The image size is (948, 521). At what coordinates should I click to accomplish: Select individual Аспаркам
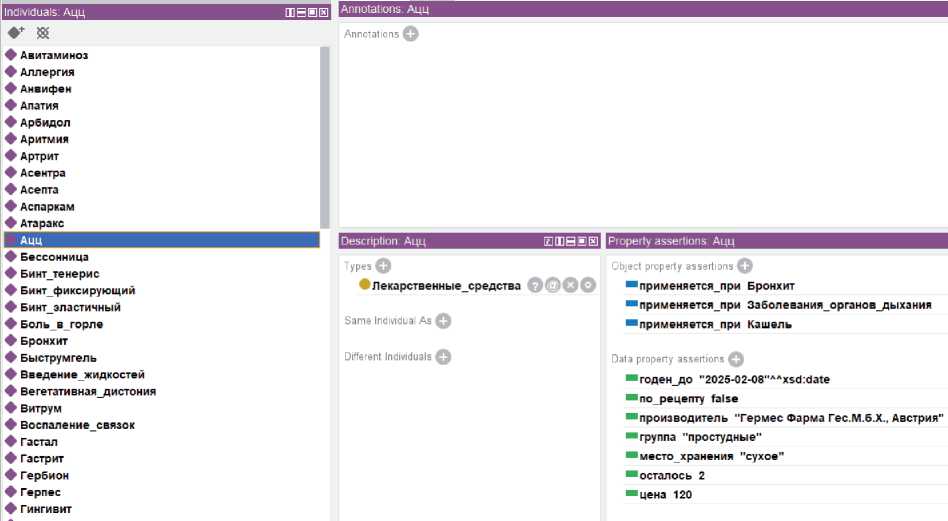point(47,207)
